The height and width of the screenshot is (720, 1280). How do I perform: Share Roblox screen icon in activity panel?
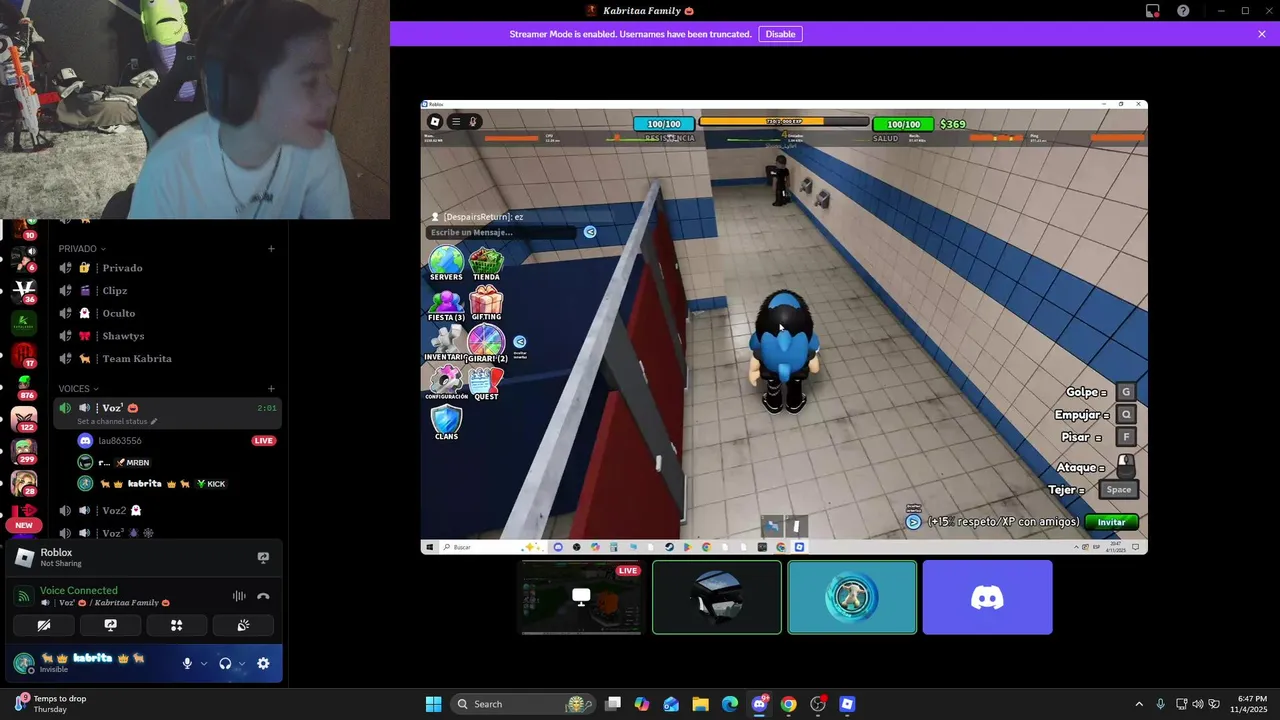tap(263, 558)
